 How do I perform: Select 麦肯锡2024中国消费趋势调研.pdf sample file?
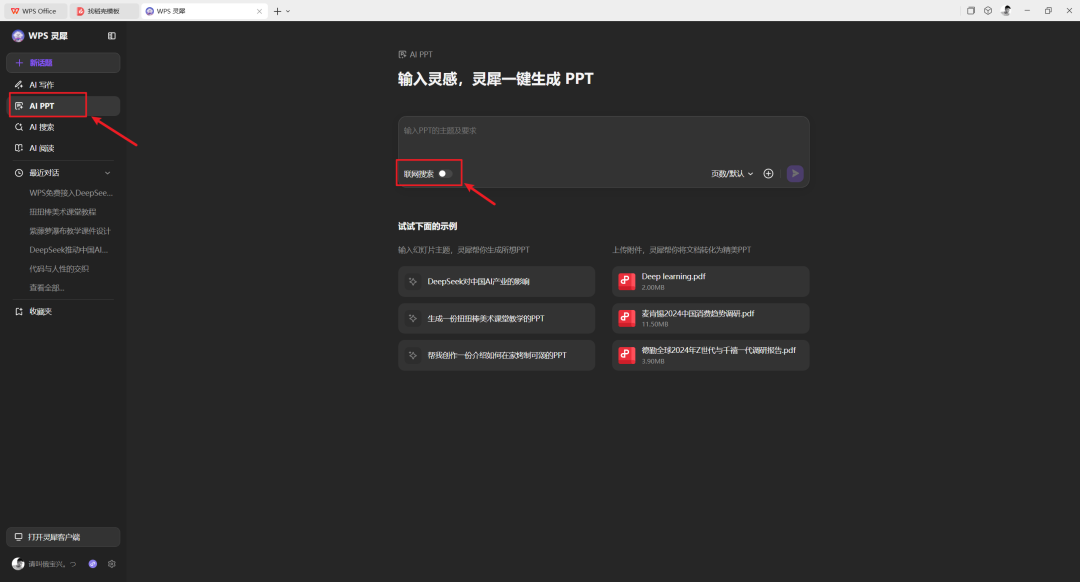click(711, 318)
